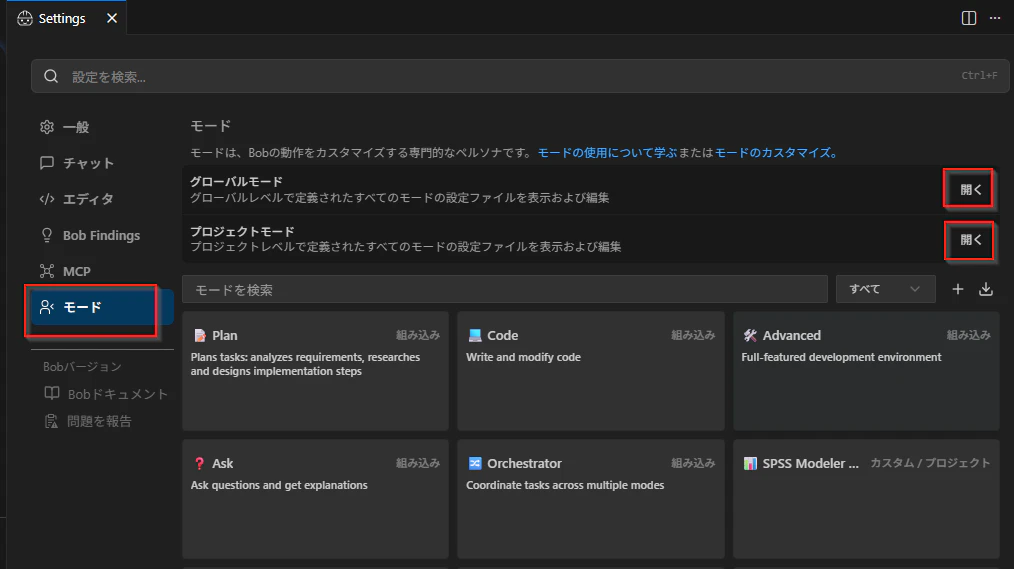
Task: Click the グローバルモード heading text
Action: tap(236, 182)
